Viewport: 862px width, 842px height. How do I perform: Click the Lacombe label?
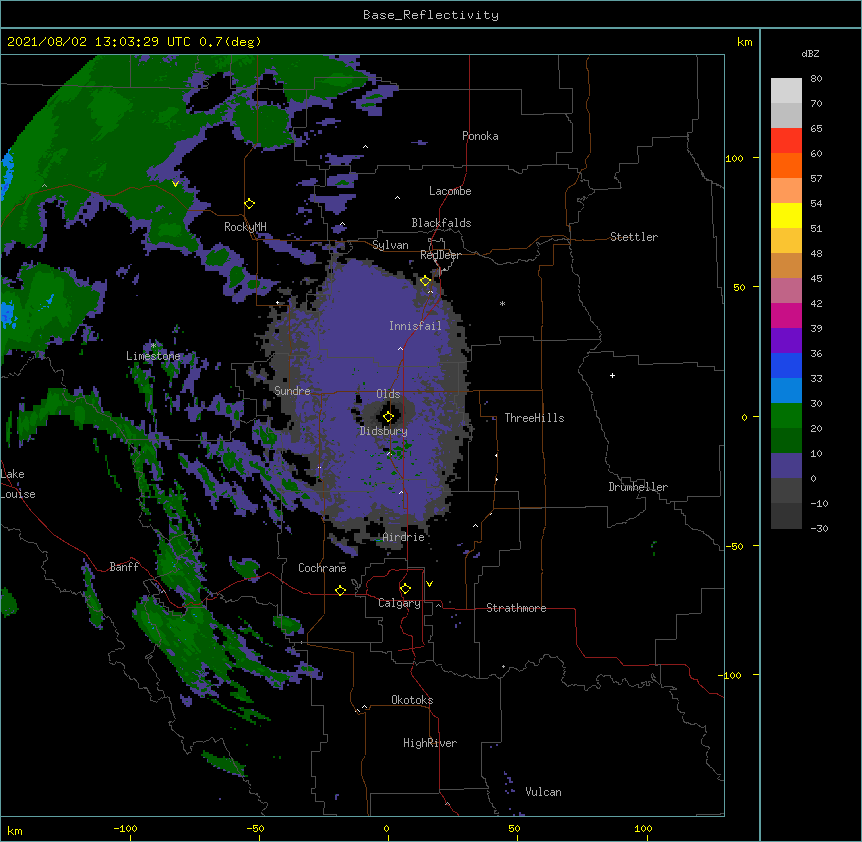(450, 191)
